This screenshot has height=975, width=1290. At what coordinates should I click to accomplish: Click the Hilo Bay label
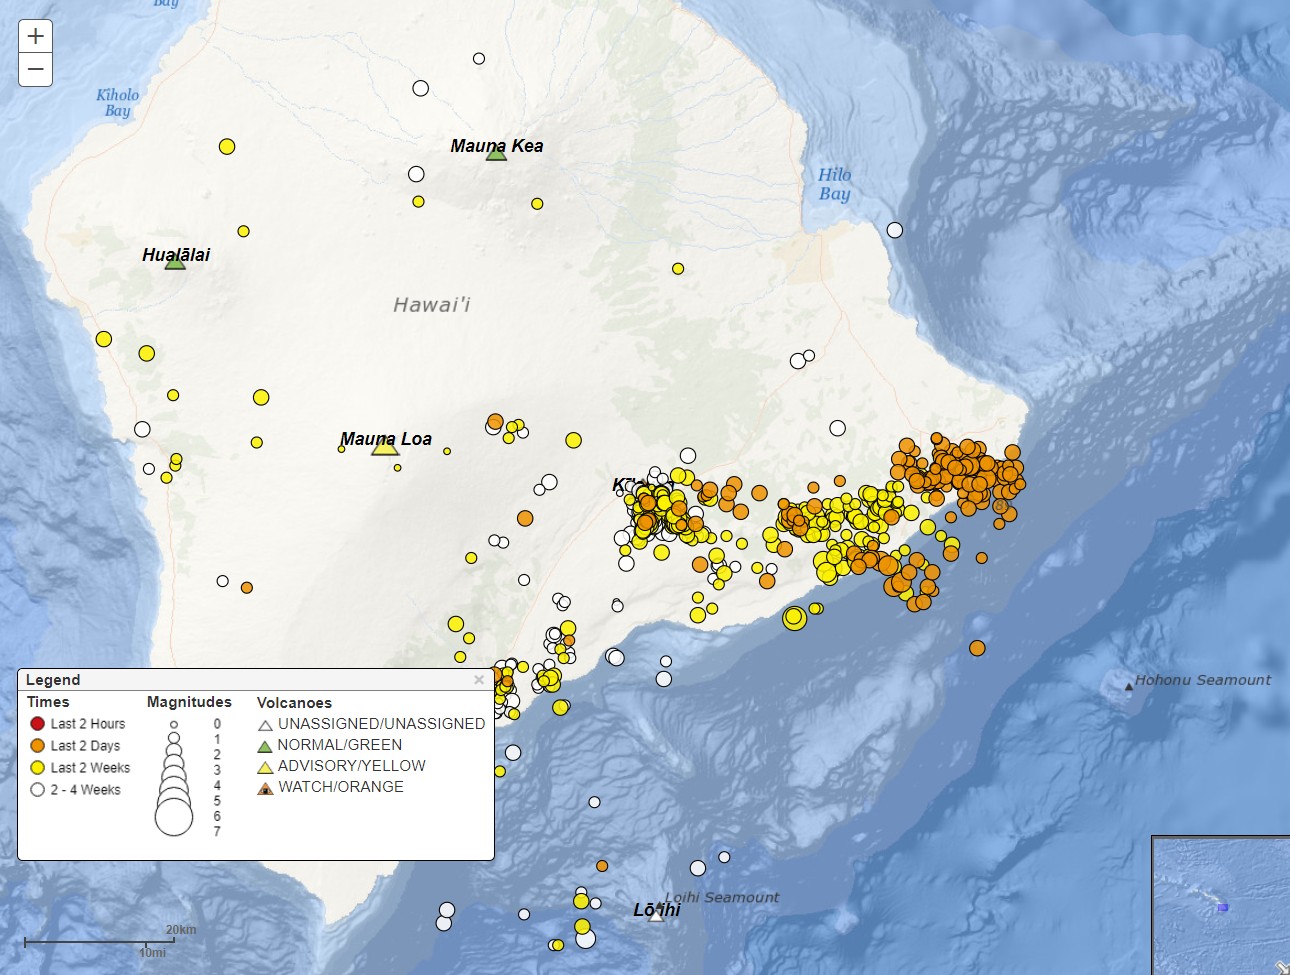point(835,184)
